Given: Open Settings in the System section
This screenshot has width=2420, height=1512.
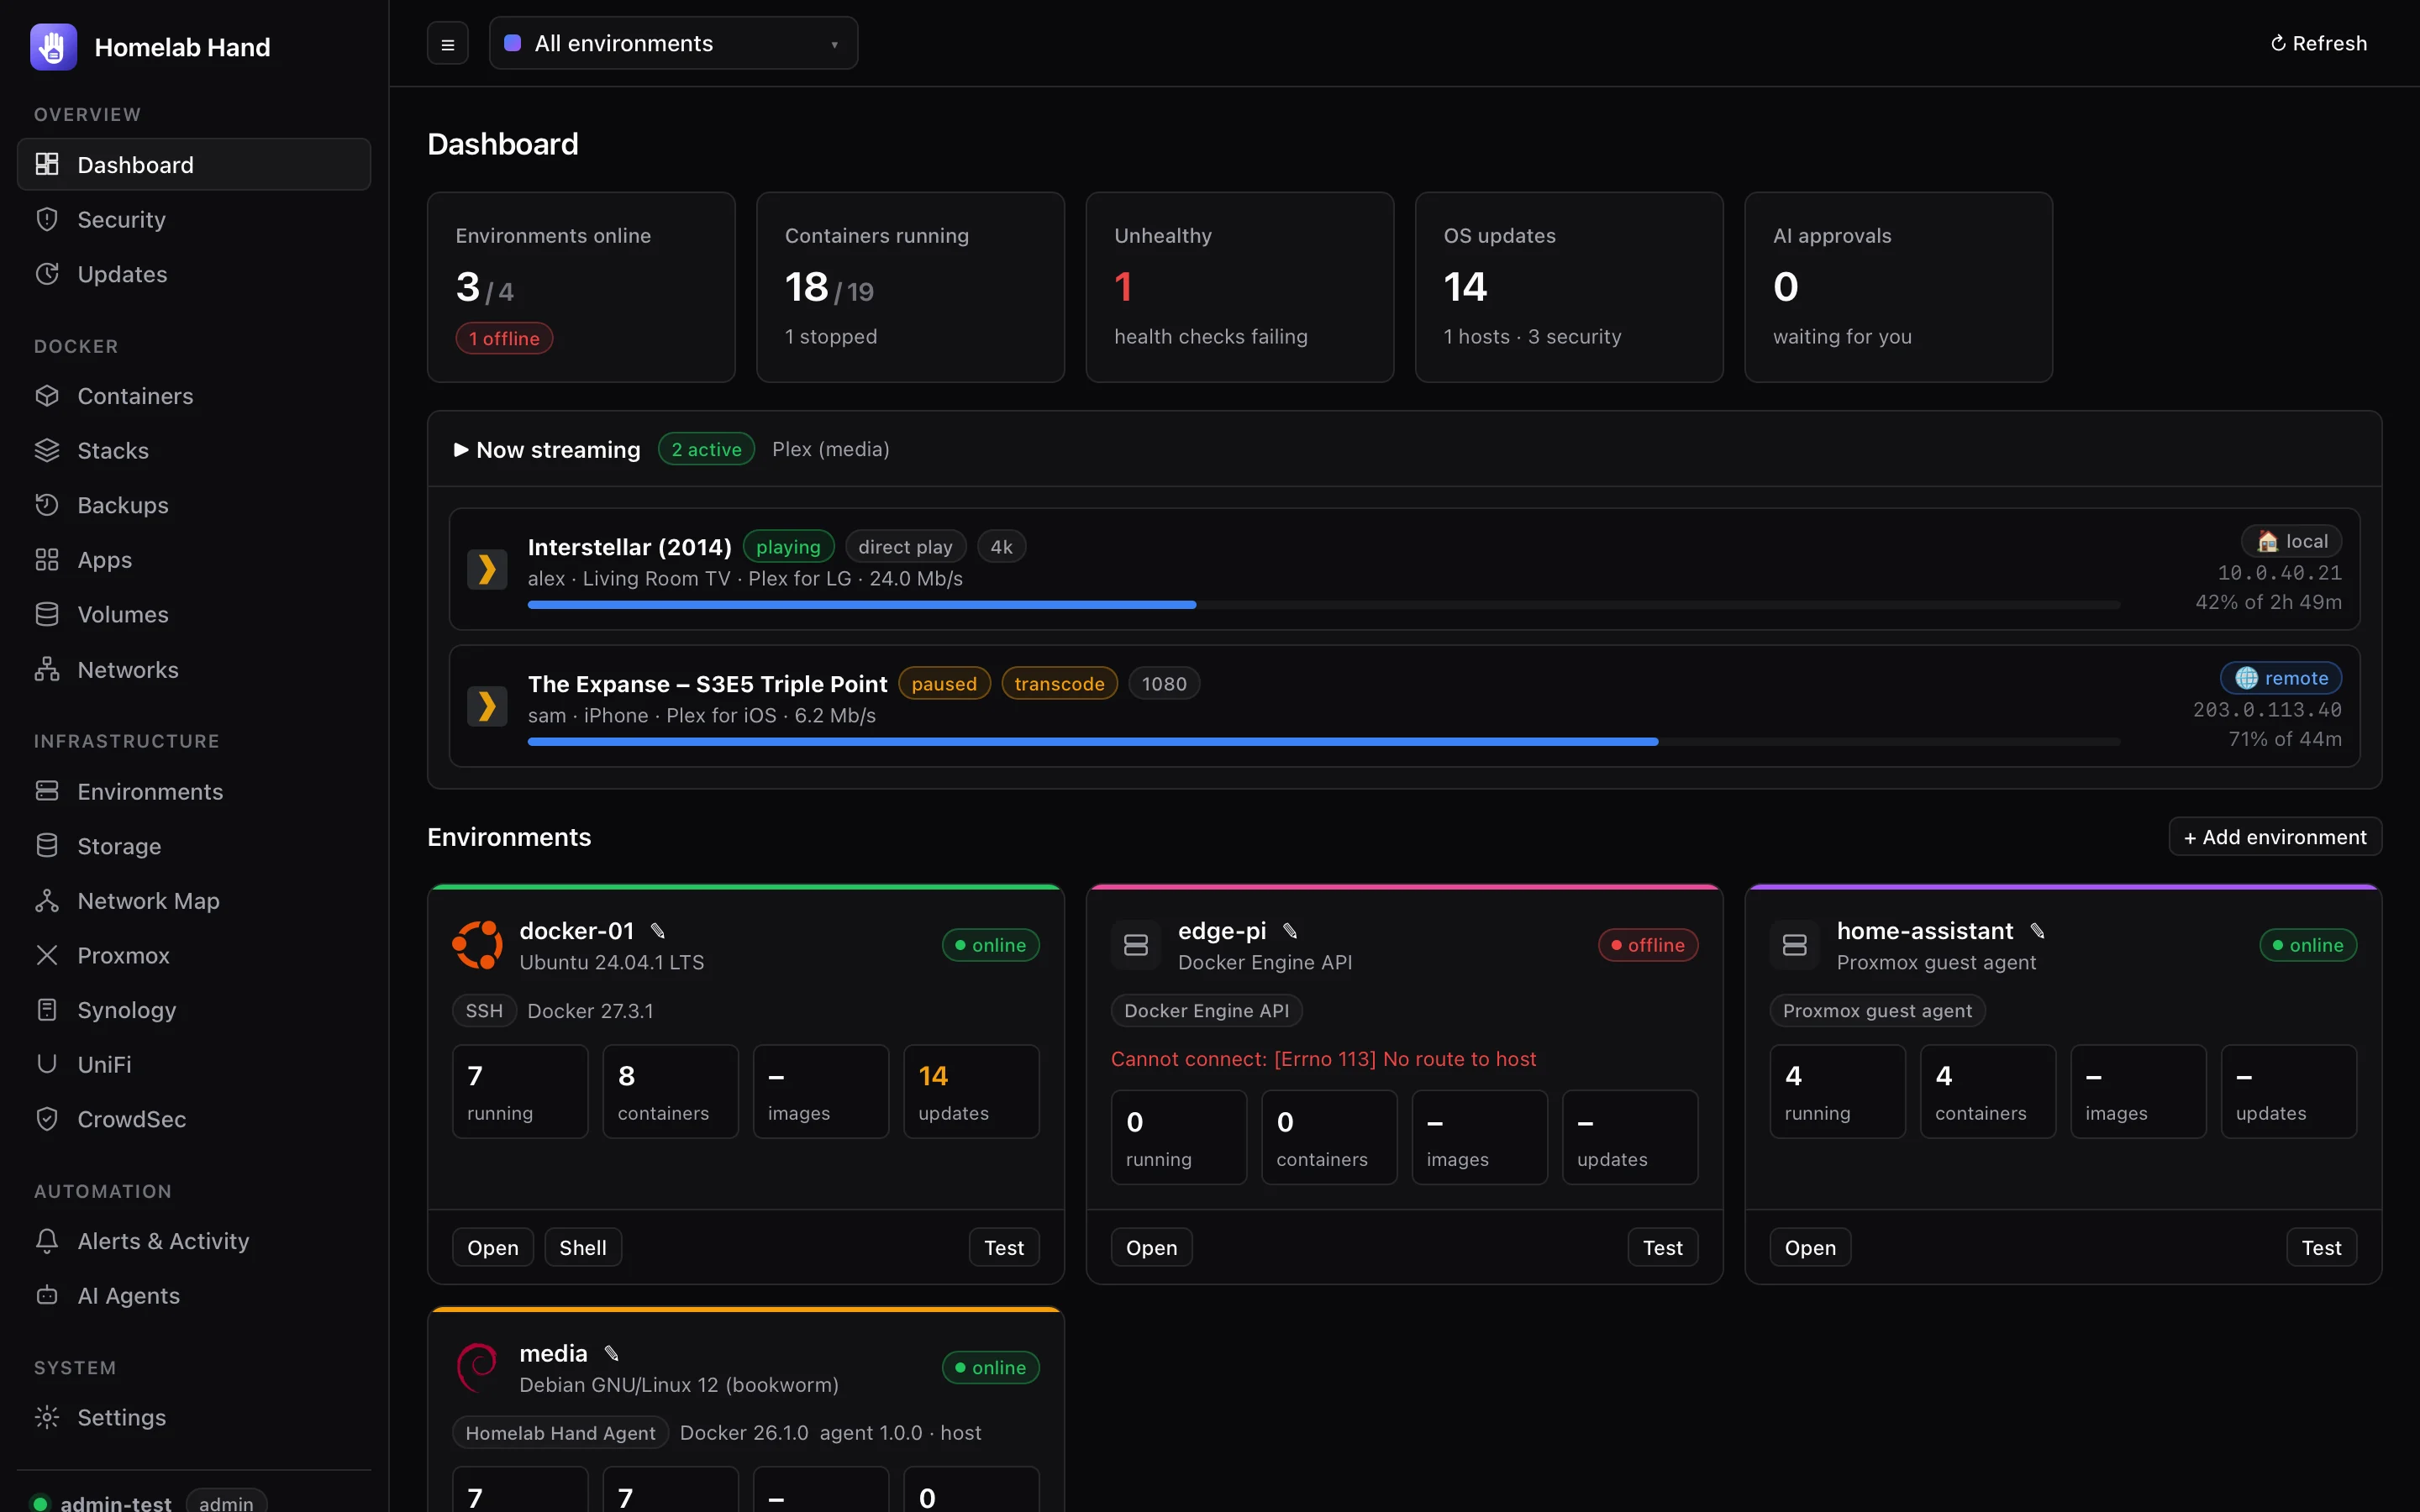Looking at the screenshot, I should point(194,1417).
